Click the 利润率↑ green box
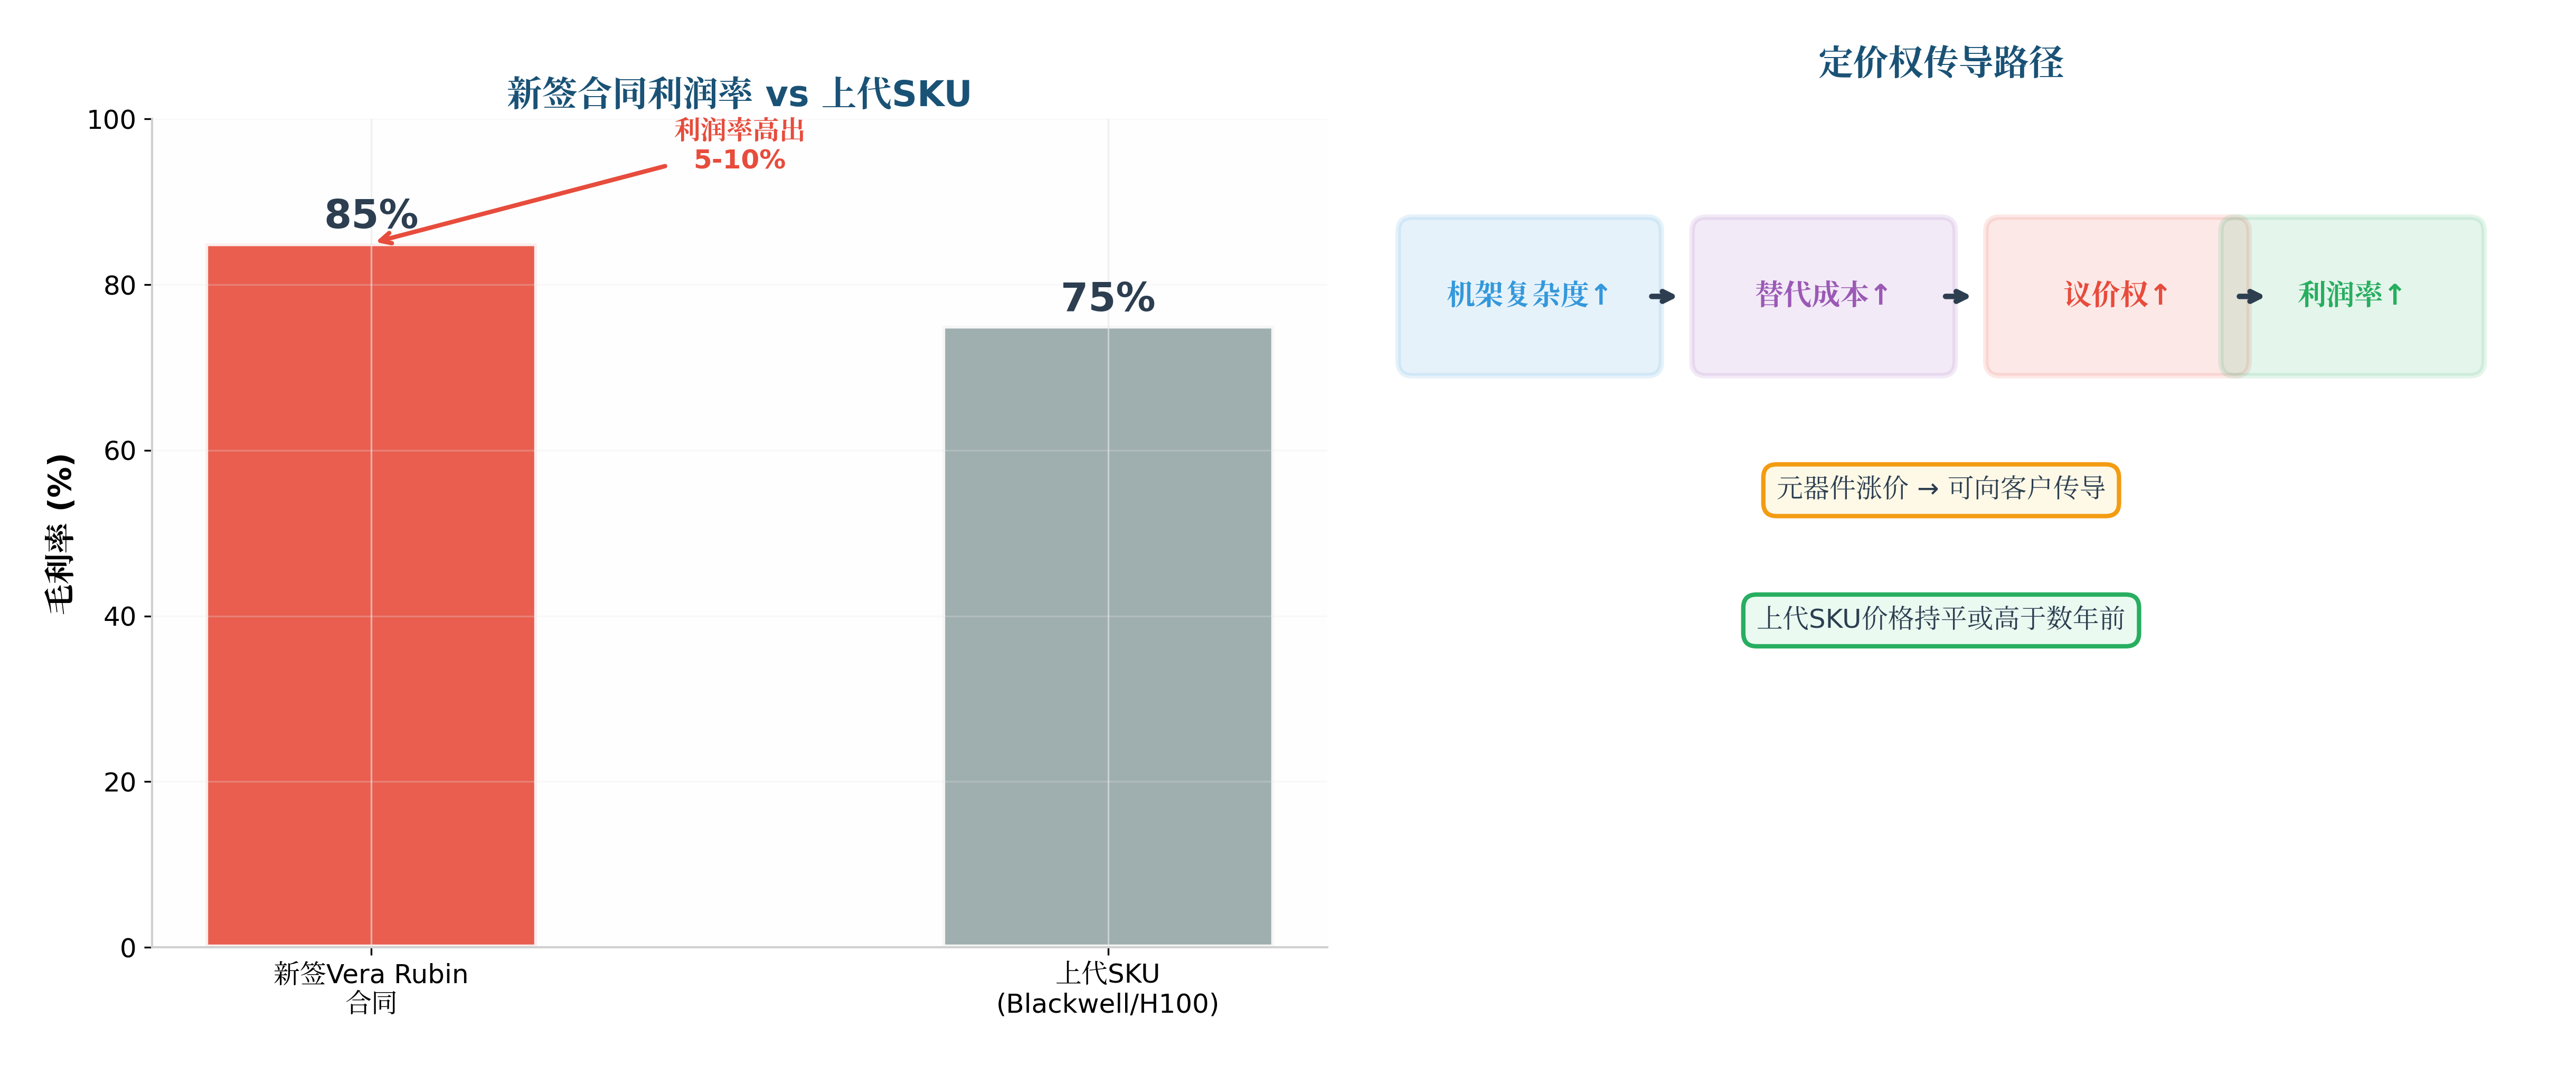 tap(2352, 296)
